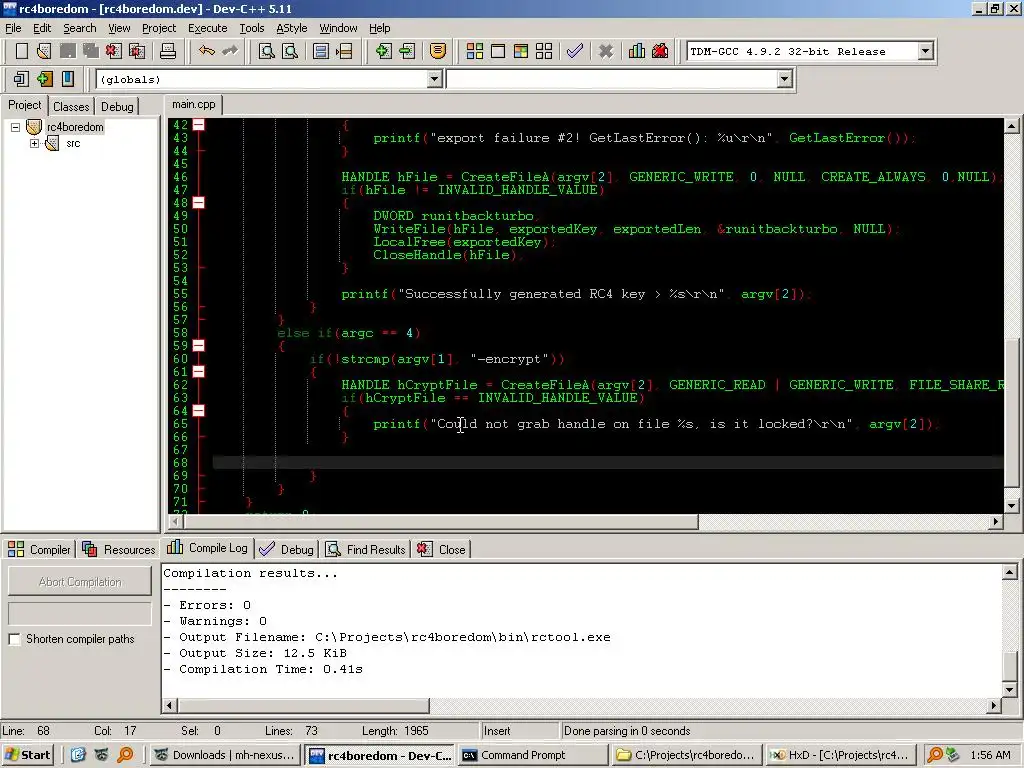
Task: Click the green plus Insert icon on second toolbar row
Action: pos(44,79)
